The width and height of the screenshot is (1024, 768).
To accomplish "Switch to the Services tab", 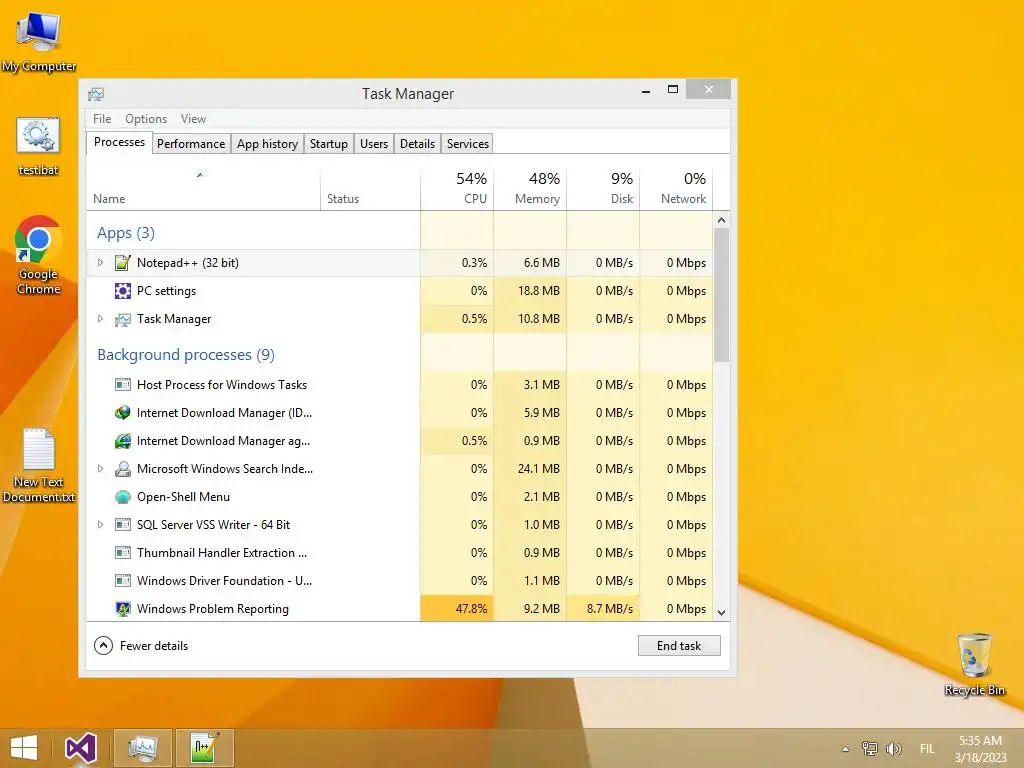I will (468, 144).
